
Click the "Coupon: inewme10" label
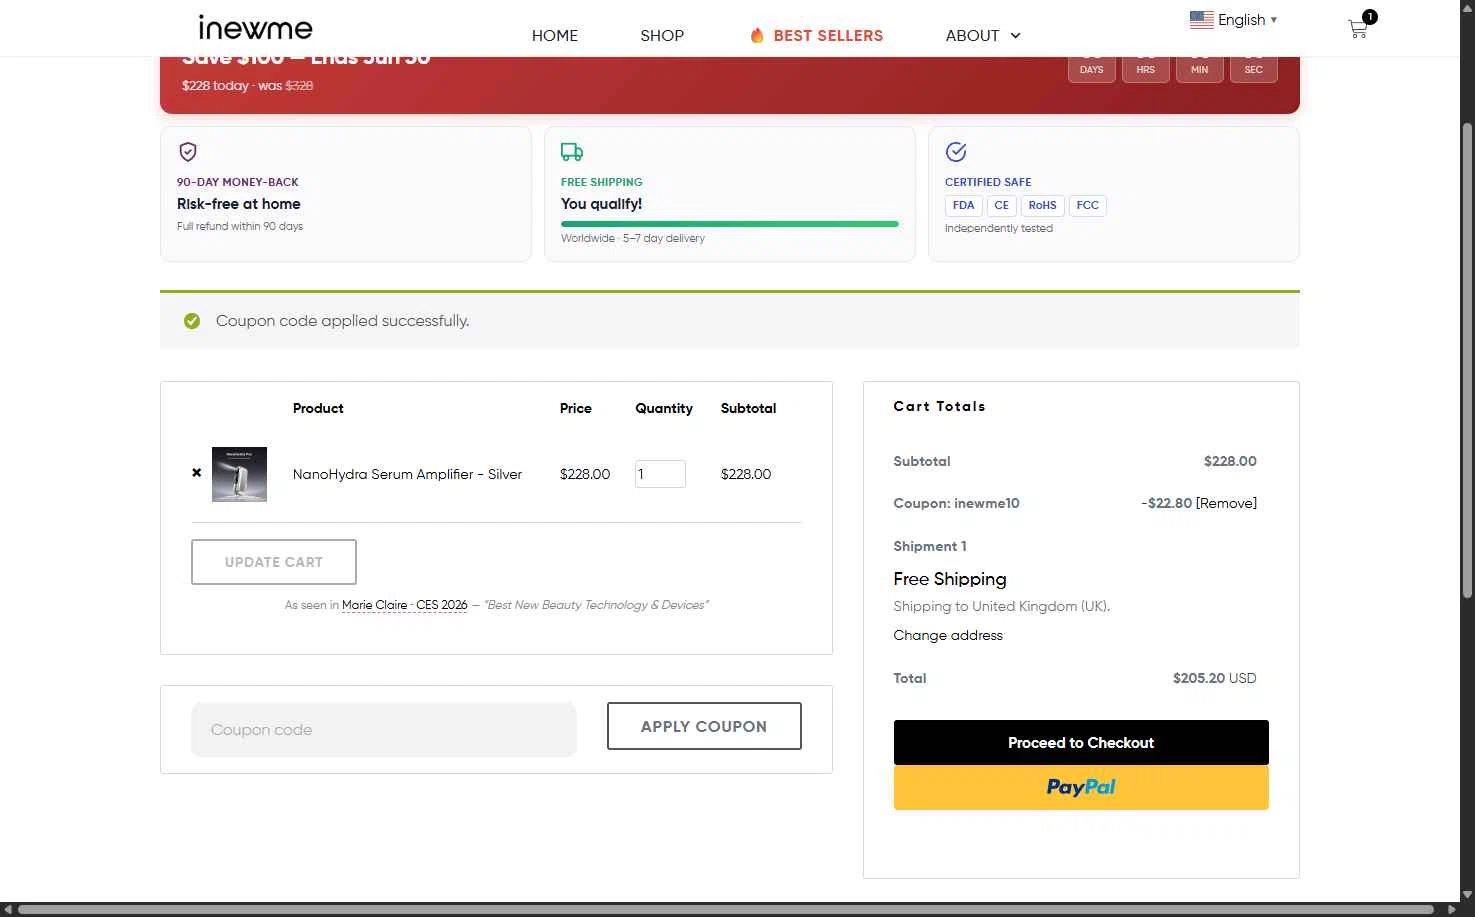tap(957, 503)
